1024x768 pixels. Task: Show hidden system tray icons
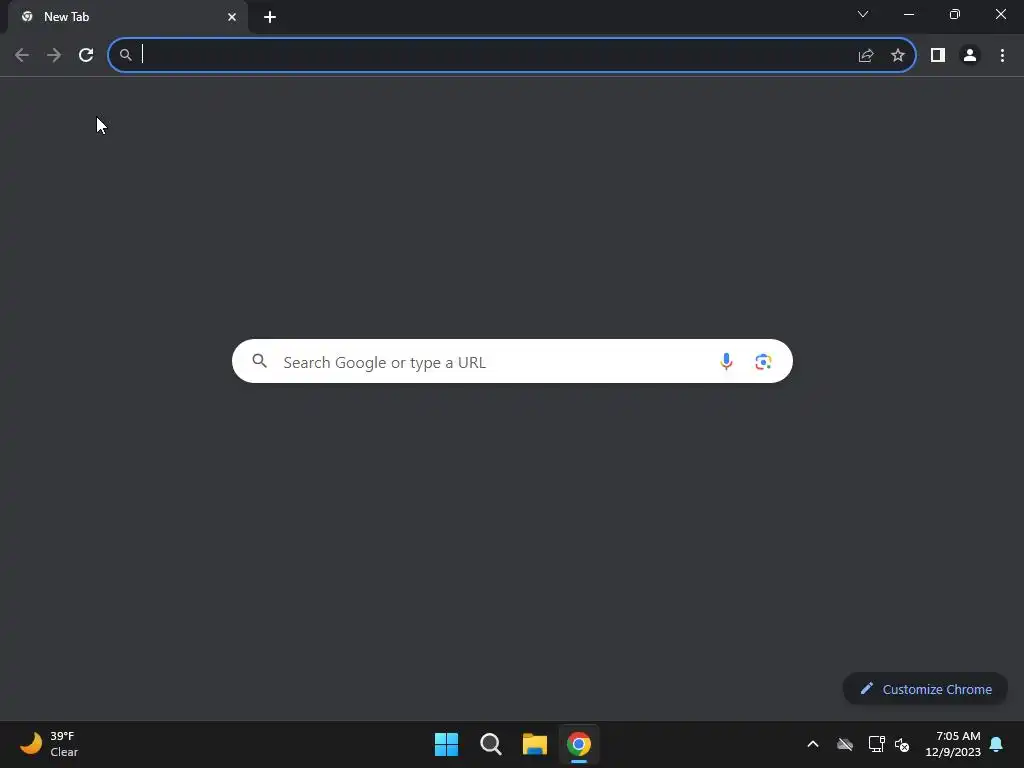813,744
